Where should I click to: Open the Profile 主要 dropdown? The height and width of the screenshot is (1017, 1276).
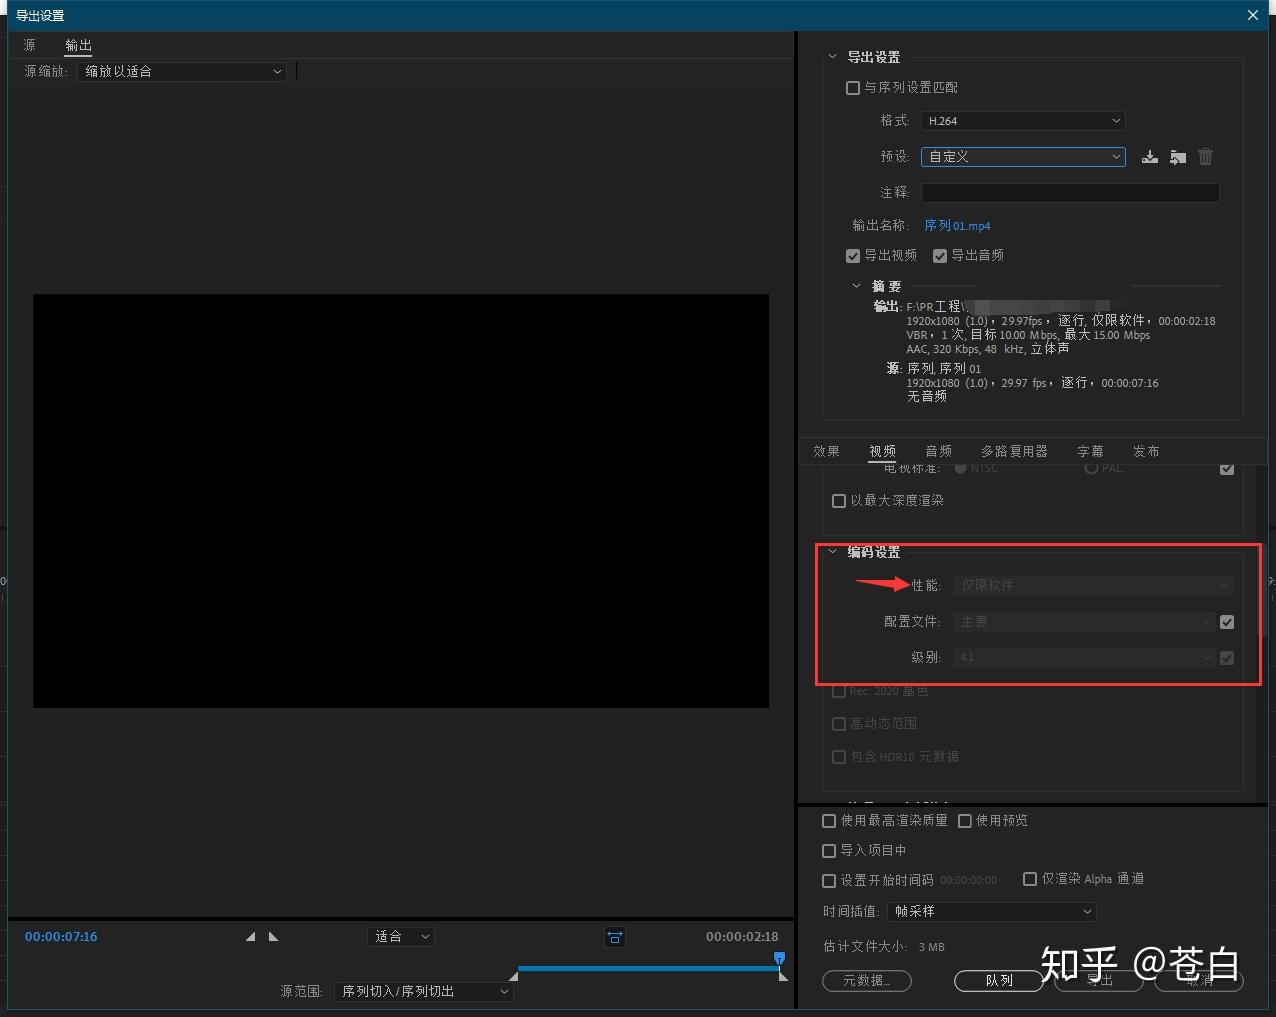pyautogui.click(x=1084, y=622)
